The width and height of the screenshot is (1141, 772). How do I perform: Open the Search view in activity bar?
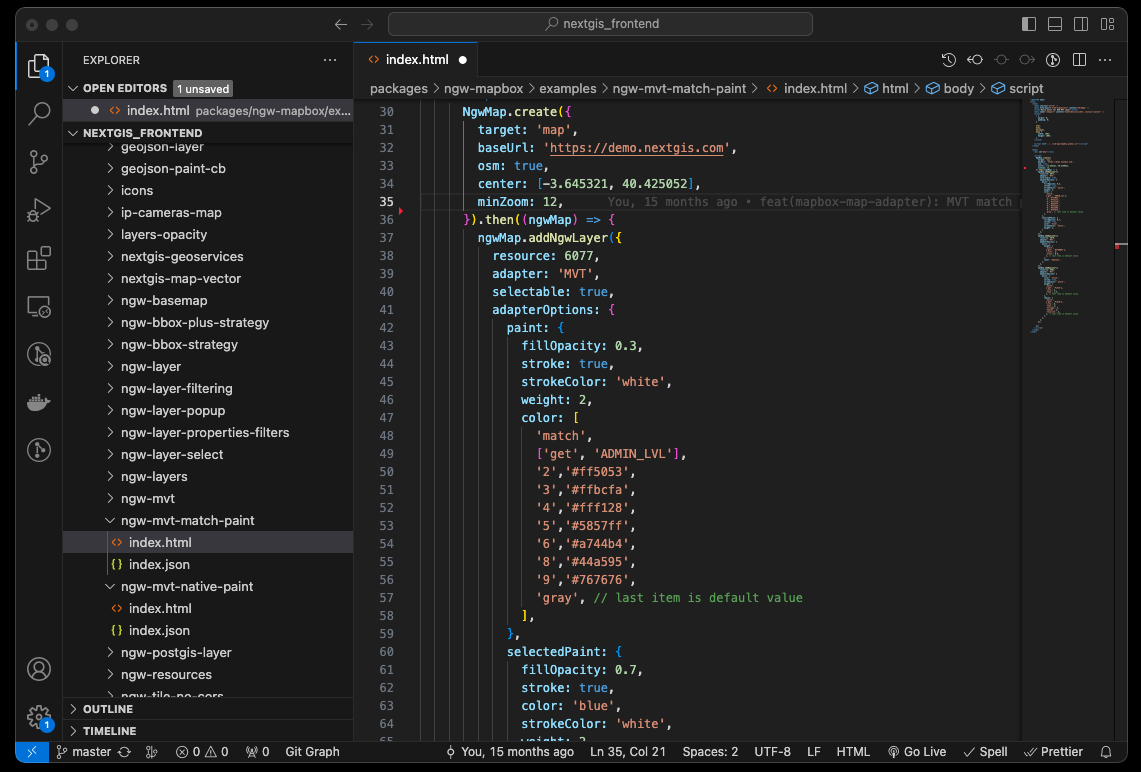[x=39, y=114]
